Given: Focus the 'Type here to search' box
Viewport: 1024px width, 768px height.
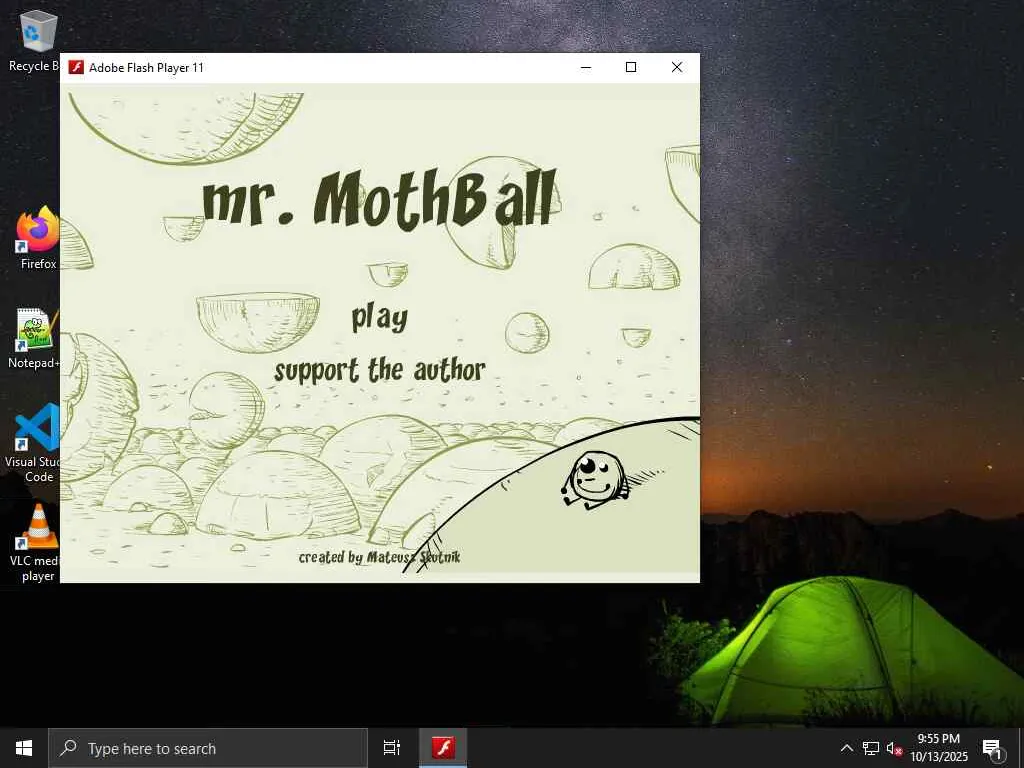Looking at the screenshot, I should click(x=208, y=748).
